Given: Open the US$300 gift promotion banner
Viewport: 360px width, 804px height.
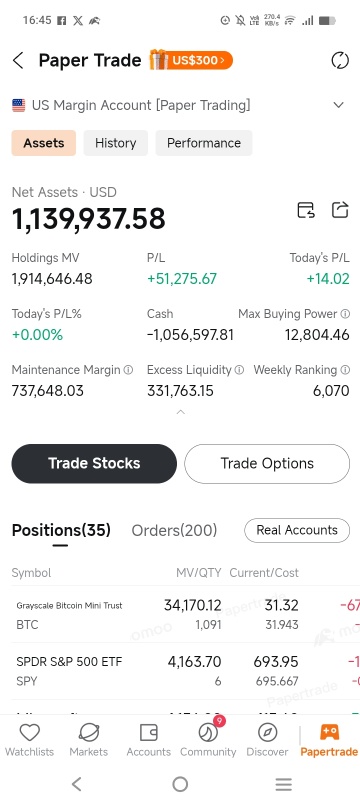Looking at the screenshot, I should 191,60.
